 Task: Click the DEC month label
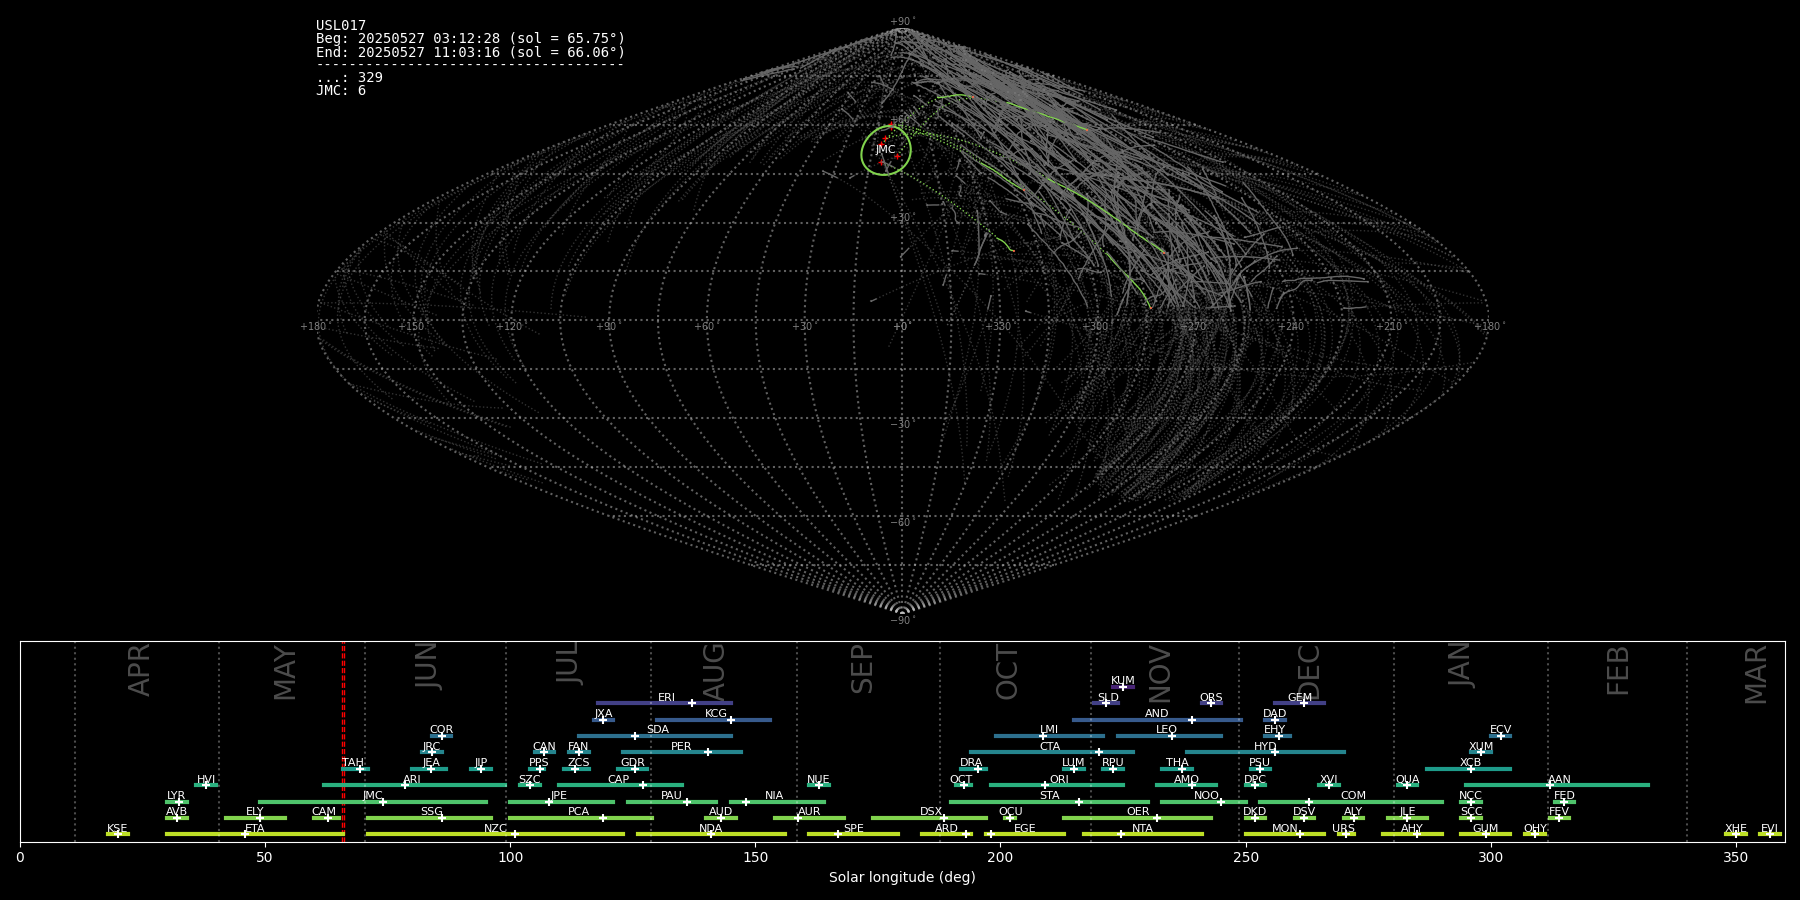point(1308,672)
